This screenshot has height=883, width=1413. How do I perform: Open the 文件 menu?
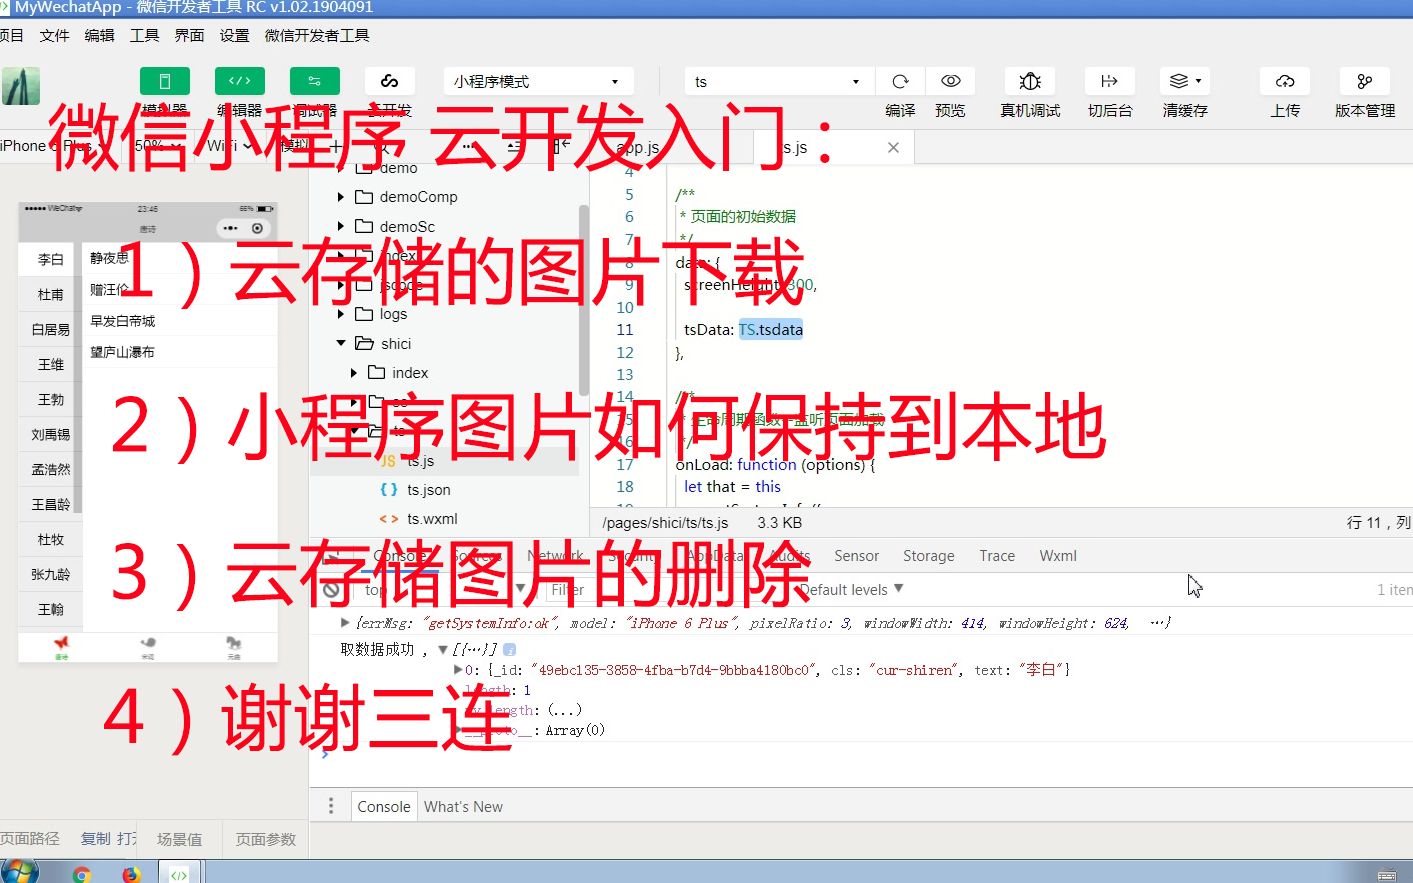[55, 35]
